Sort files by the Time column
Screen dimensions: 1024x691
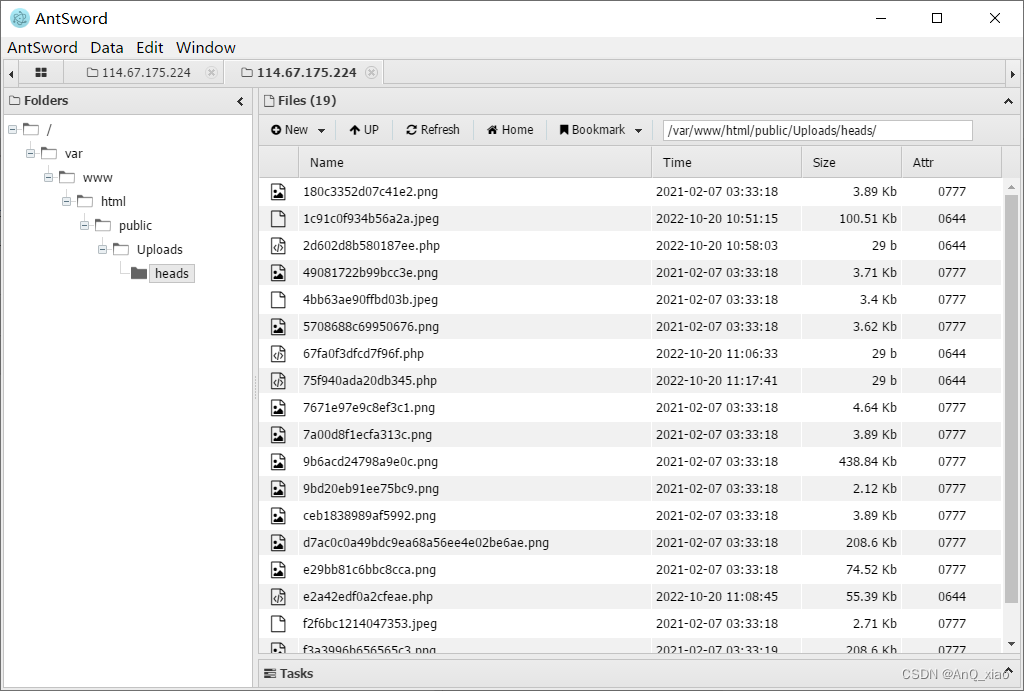point(726,163)
